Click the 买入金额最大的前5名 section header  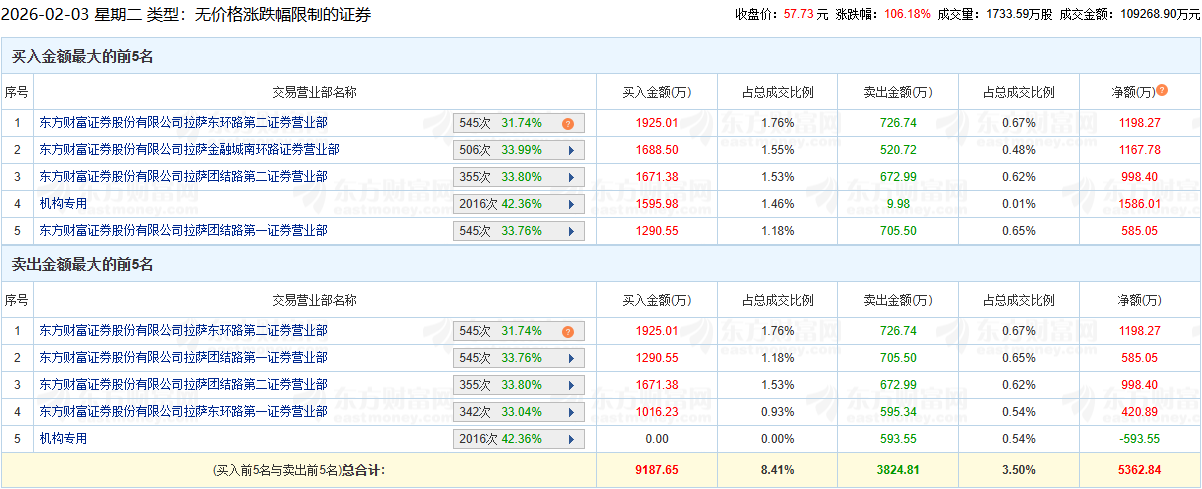pos(82,56)
